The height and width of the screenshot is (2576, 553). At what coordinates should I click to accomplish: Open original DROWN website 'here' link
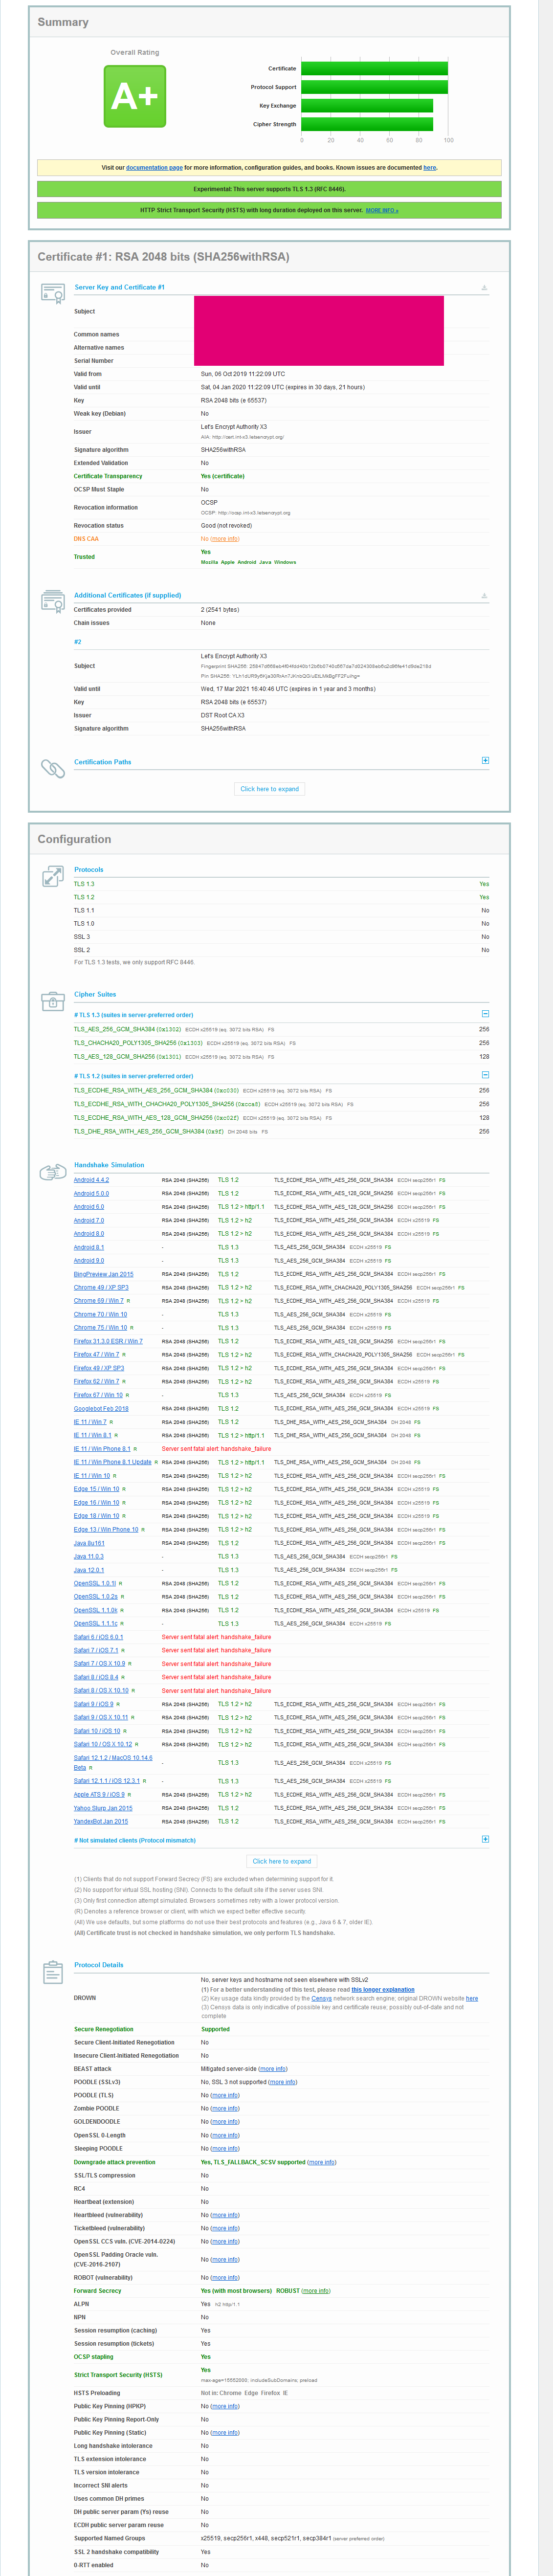472,1999
